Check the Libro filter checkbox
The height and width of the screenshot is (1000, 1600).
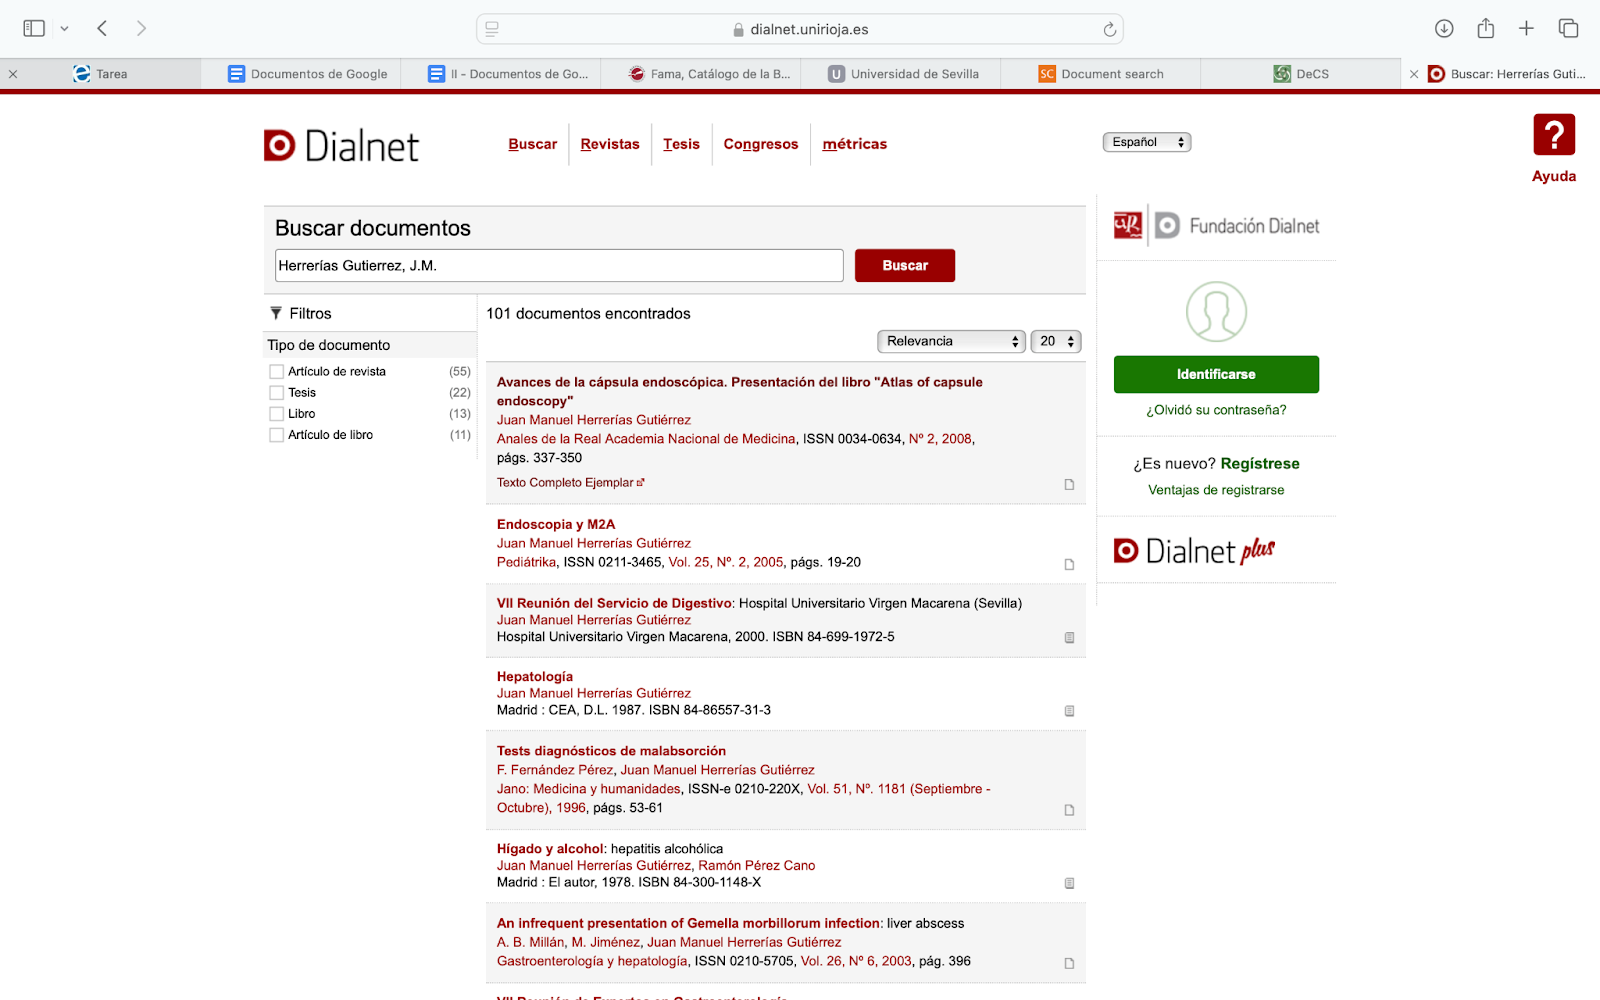(x=277, y=414)
